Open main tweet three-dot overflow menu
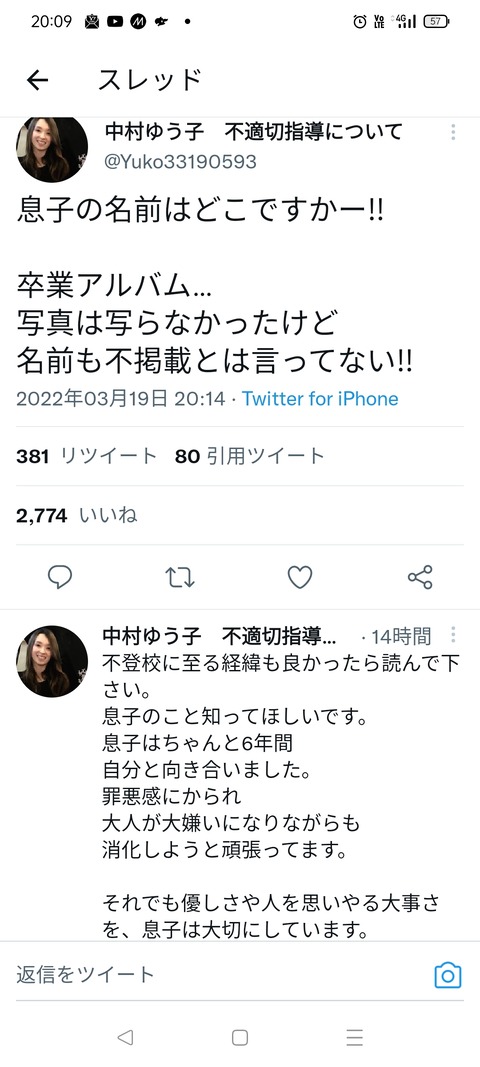The height and width of the screenshot is (1067, 480). click(453, 132)
